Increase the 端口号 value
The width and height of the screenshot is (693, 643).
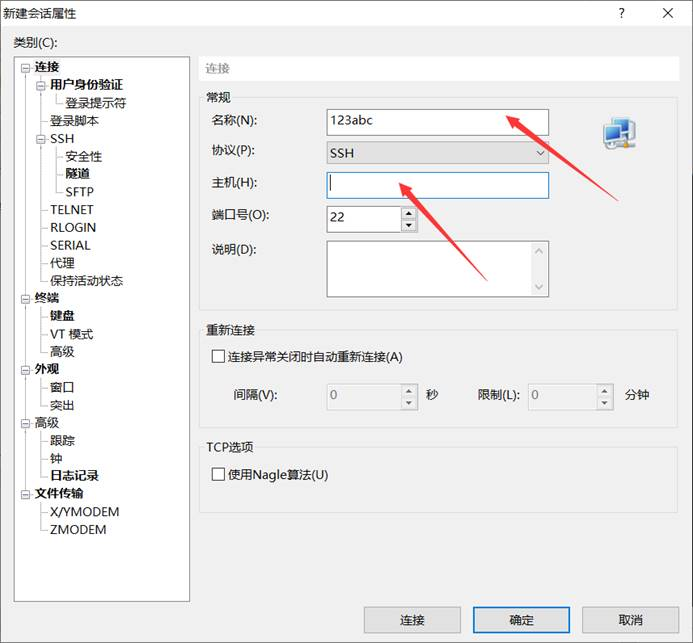pyautogui.click(x=409, y=213)
